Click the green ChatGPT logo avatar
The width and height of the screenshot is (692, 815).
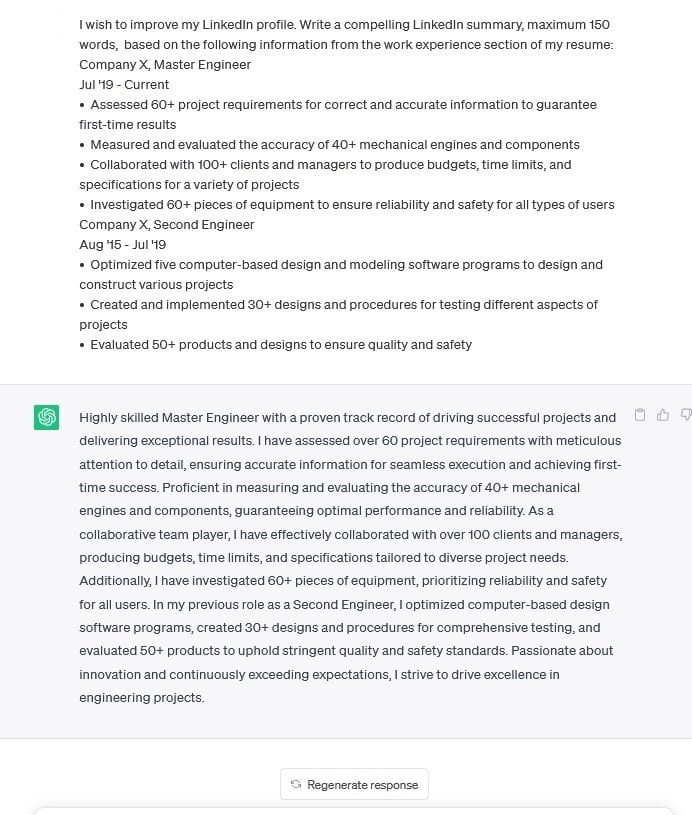(x=46, y=418)
